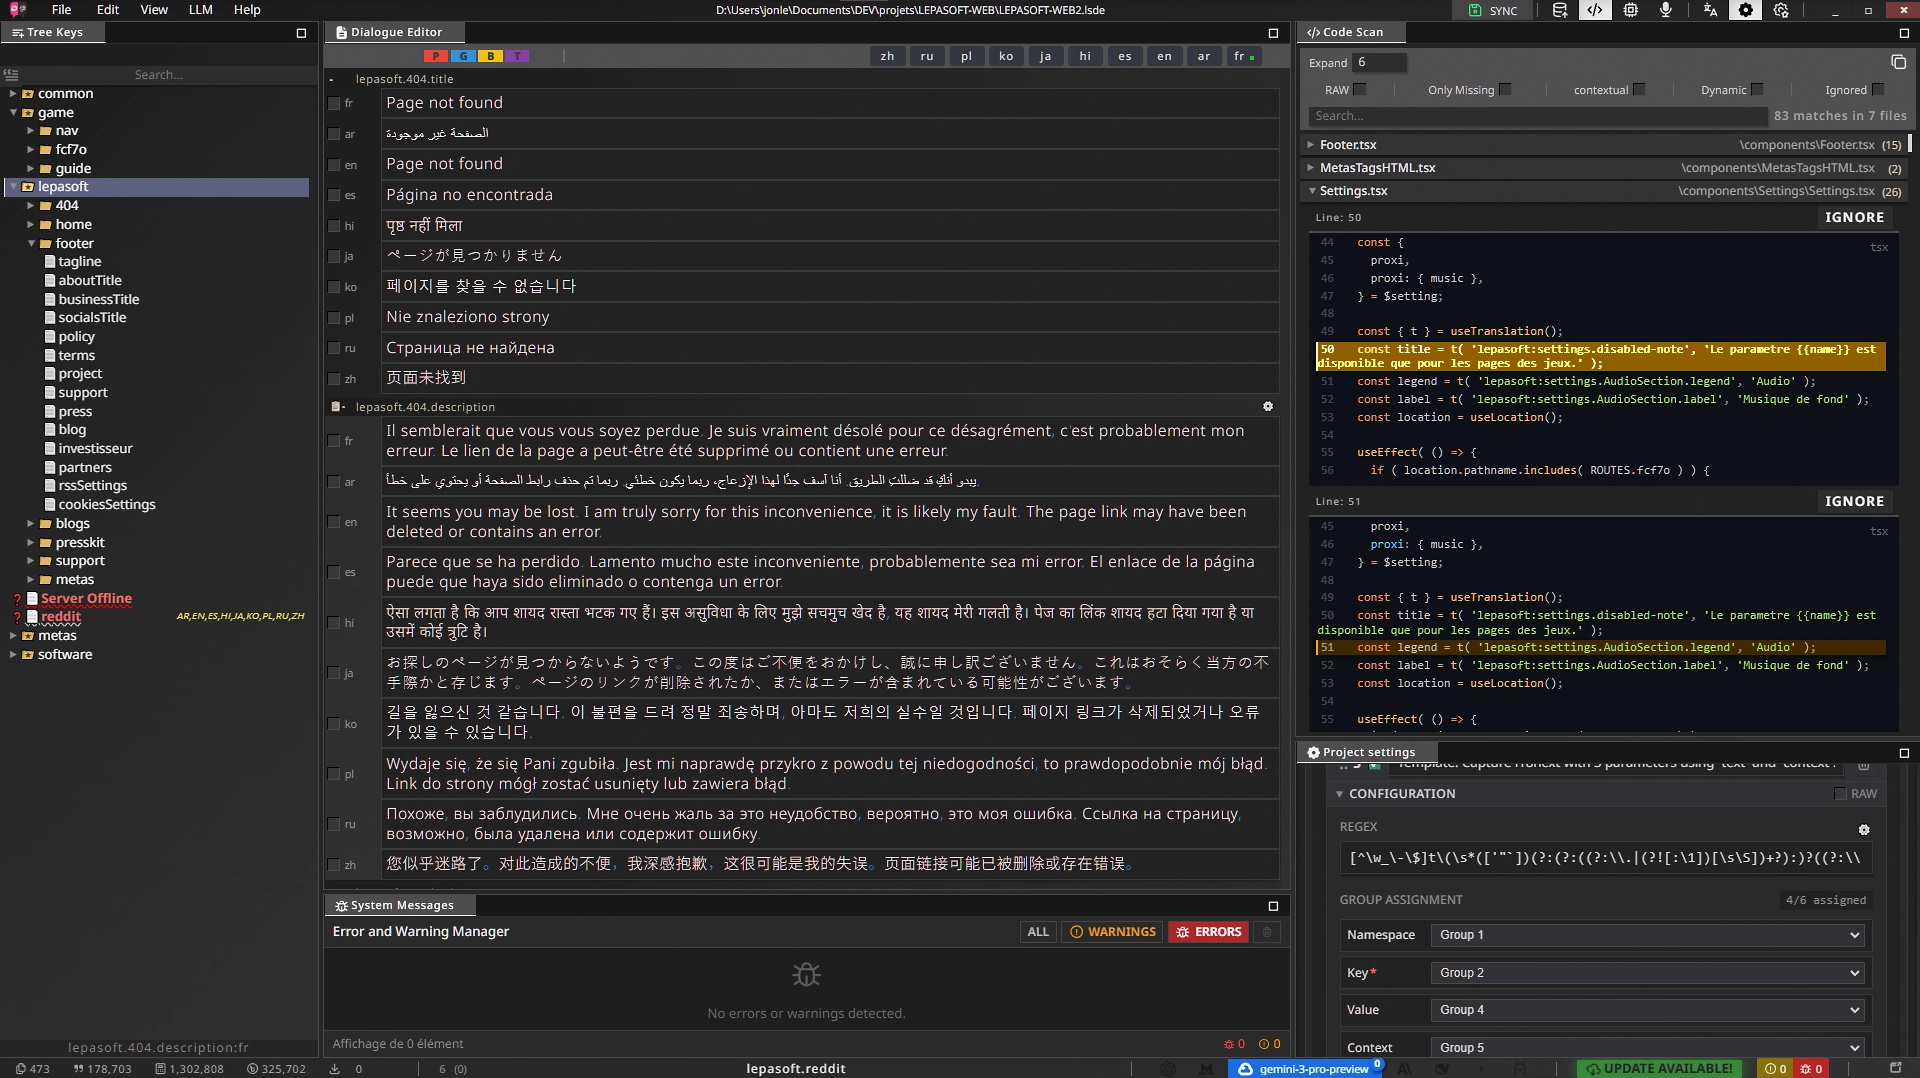Click the gear icon next to REGEX label
1920x1078 pixels.
[1864, 830]
